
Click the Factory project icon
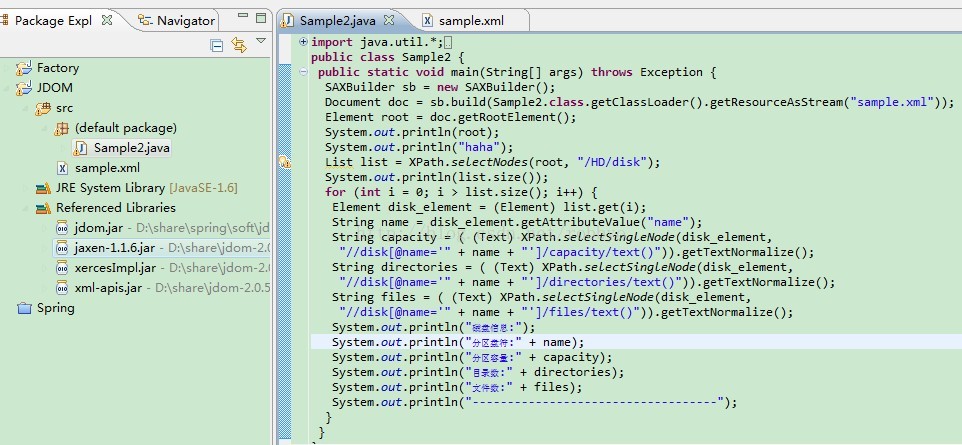tap(24, 68)
